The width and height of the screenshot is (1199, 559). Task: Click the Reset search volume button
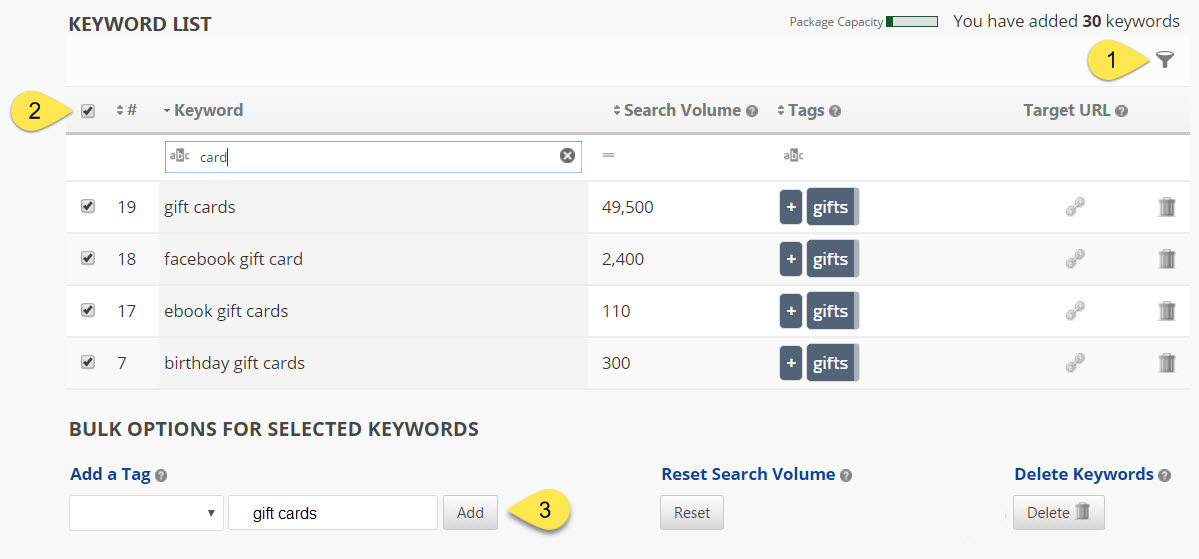691,513
